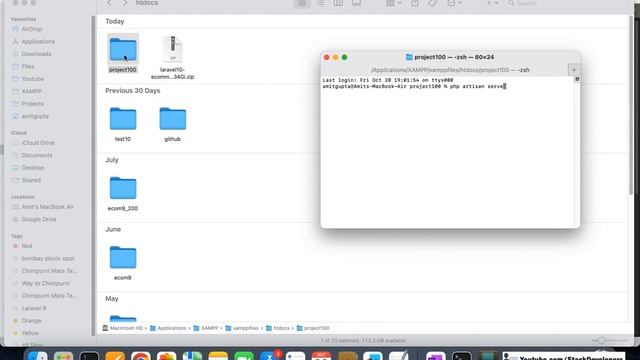Open Documents in the sidebar
The width and height of the screenshot is (640, 360).
coord(37,156)
